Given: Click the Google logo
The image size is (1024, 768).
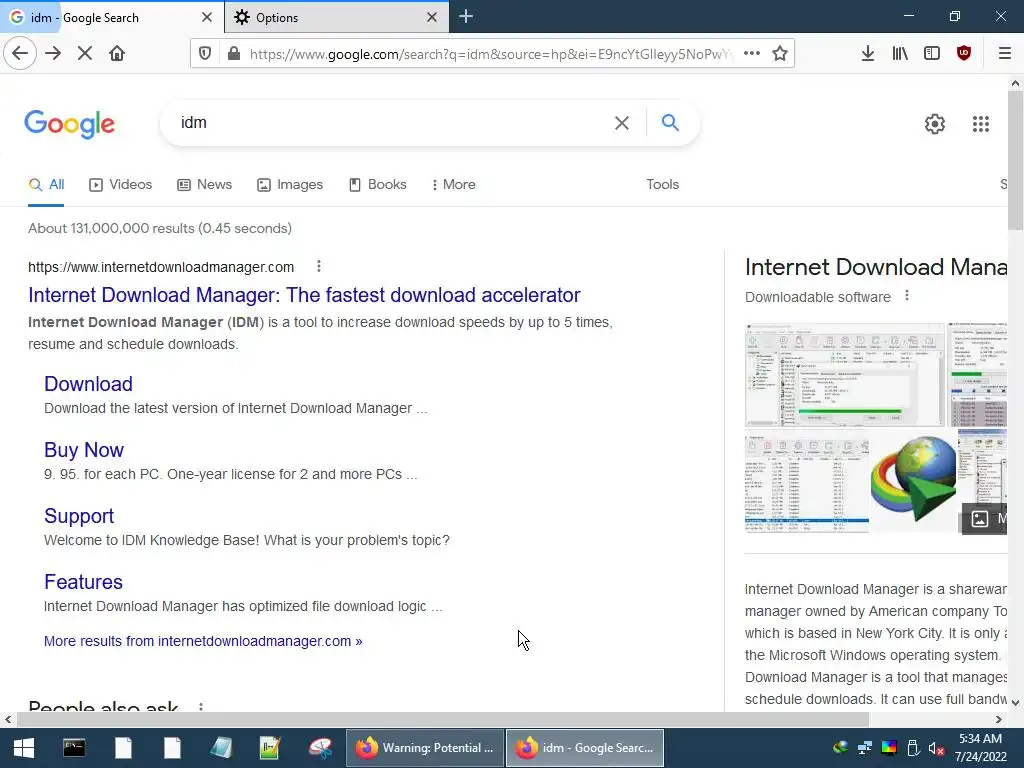Looking at the screenshot, I should [69, 123].
